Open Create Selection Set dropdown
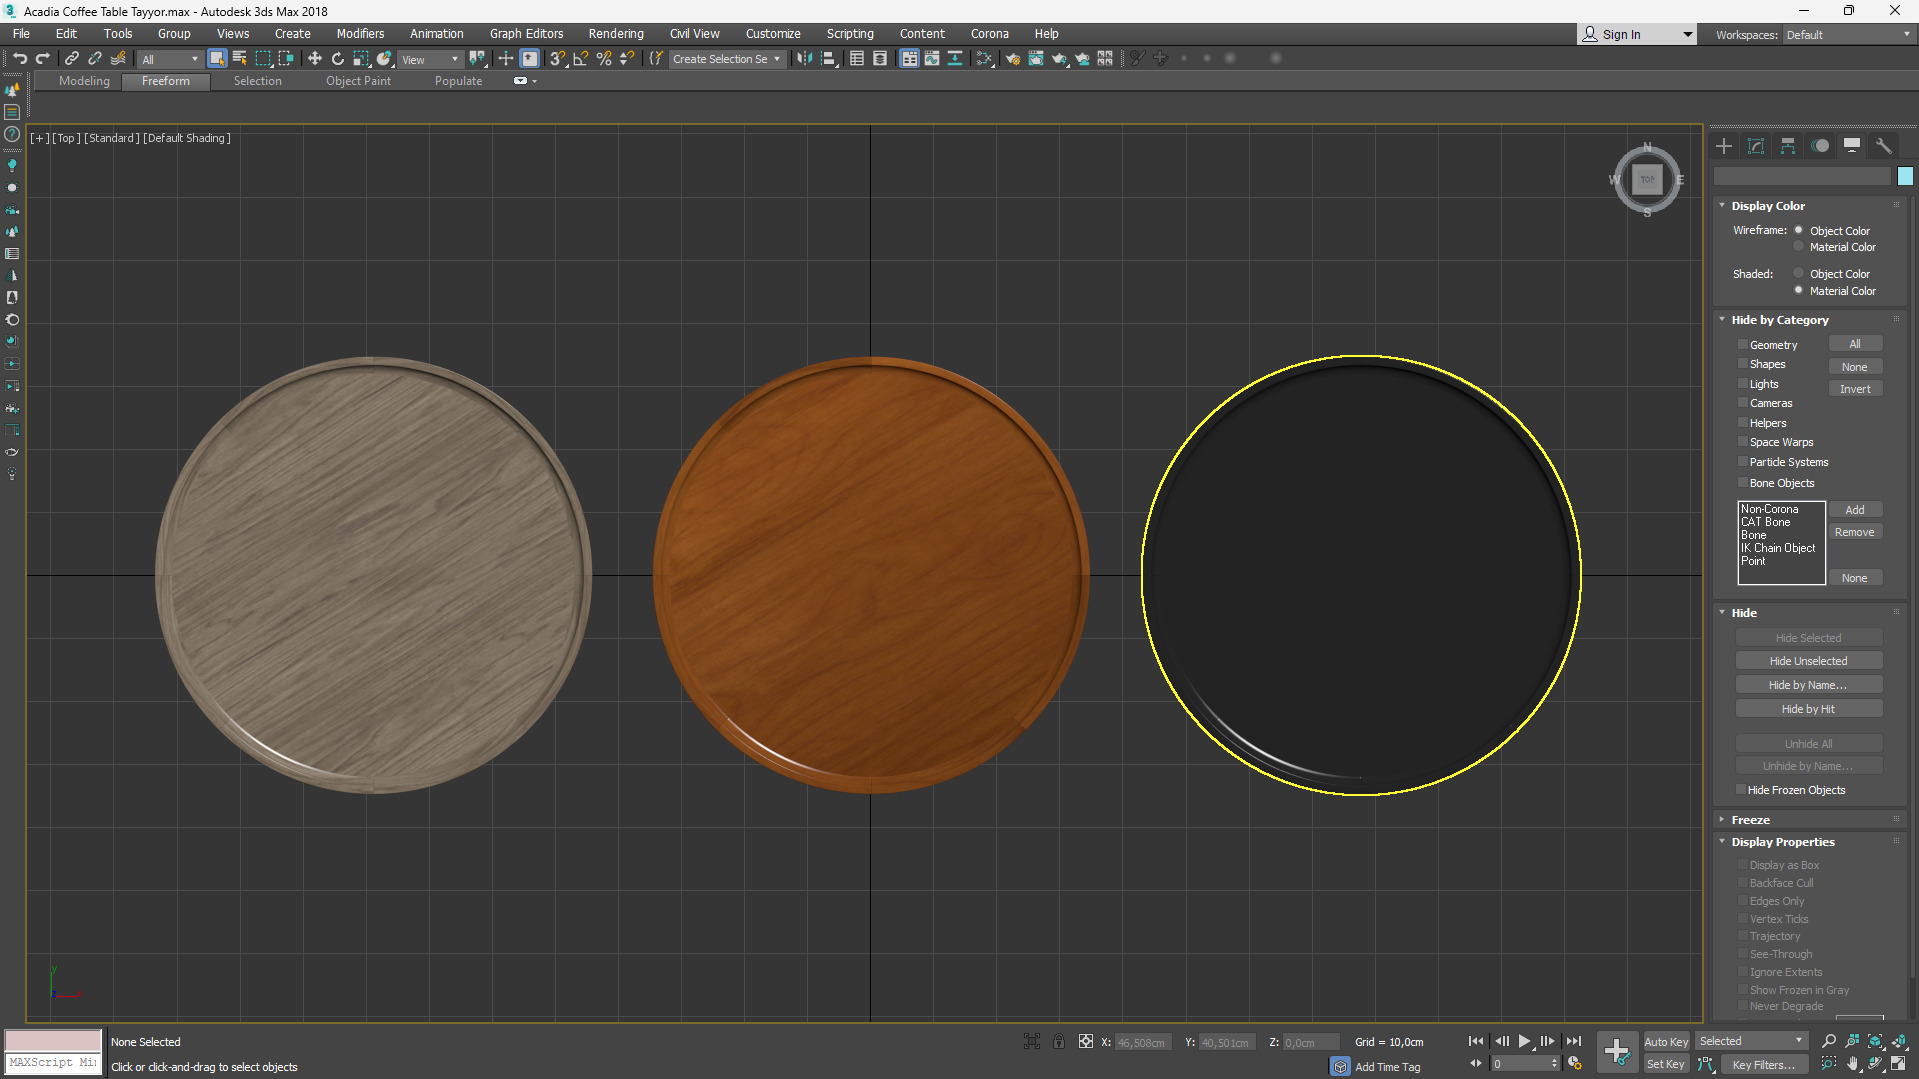 [726, 59]
